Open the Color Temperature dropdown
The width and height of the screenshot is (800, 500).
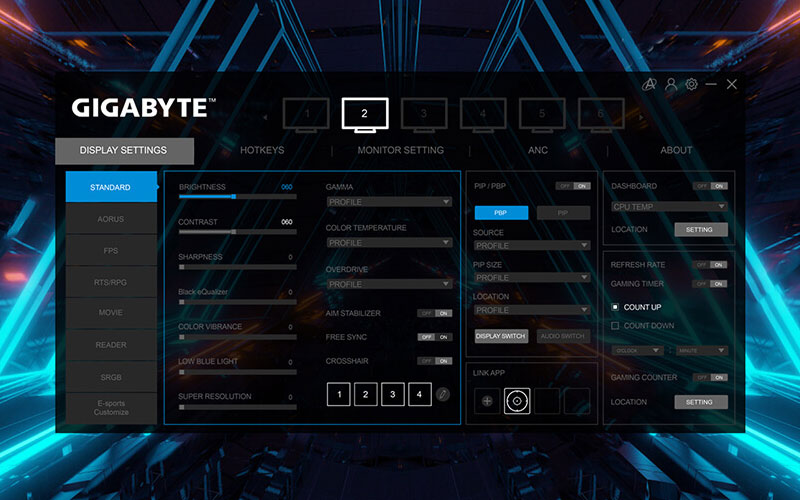(389, 243)
